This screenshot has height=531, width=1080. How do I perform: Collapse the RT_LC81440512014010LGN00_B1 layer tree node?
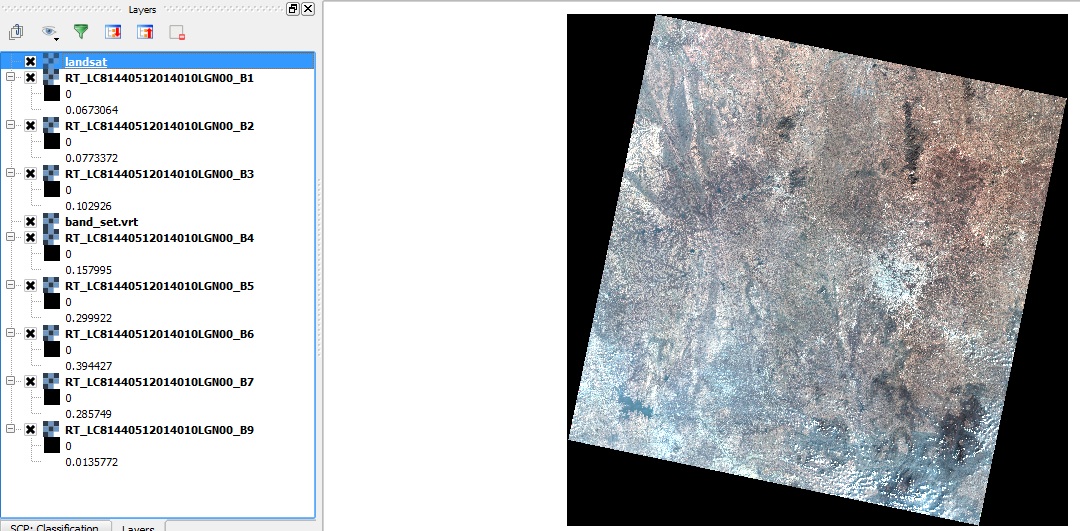pyautogui.click(x=11, y=78)
